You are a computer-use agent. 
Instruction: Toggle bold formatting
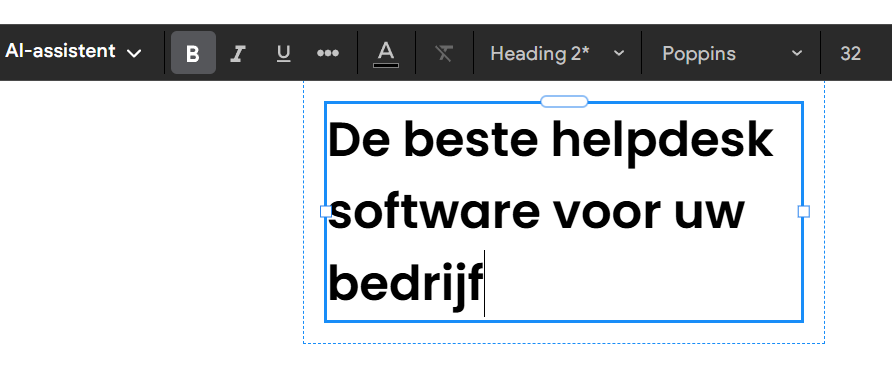193,53
